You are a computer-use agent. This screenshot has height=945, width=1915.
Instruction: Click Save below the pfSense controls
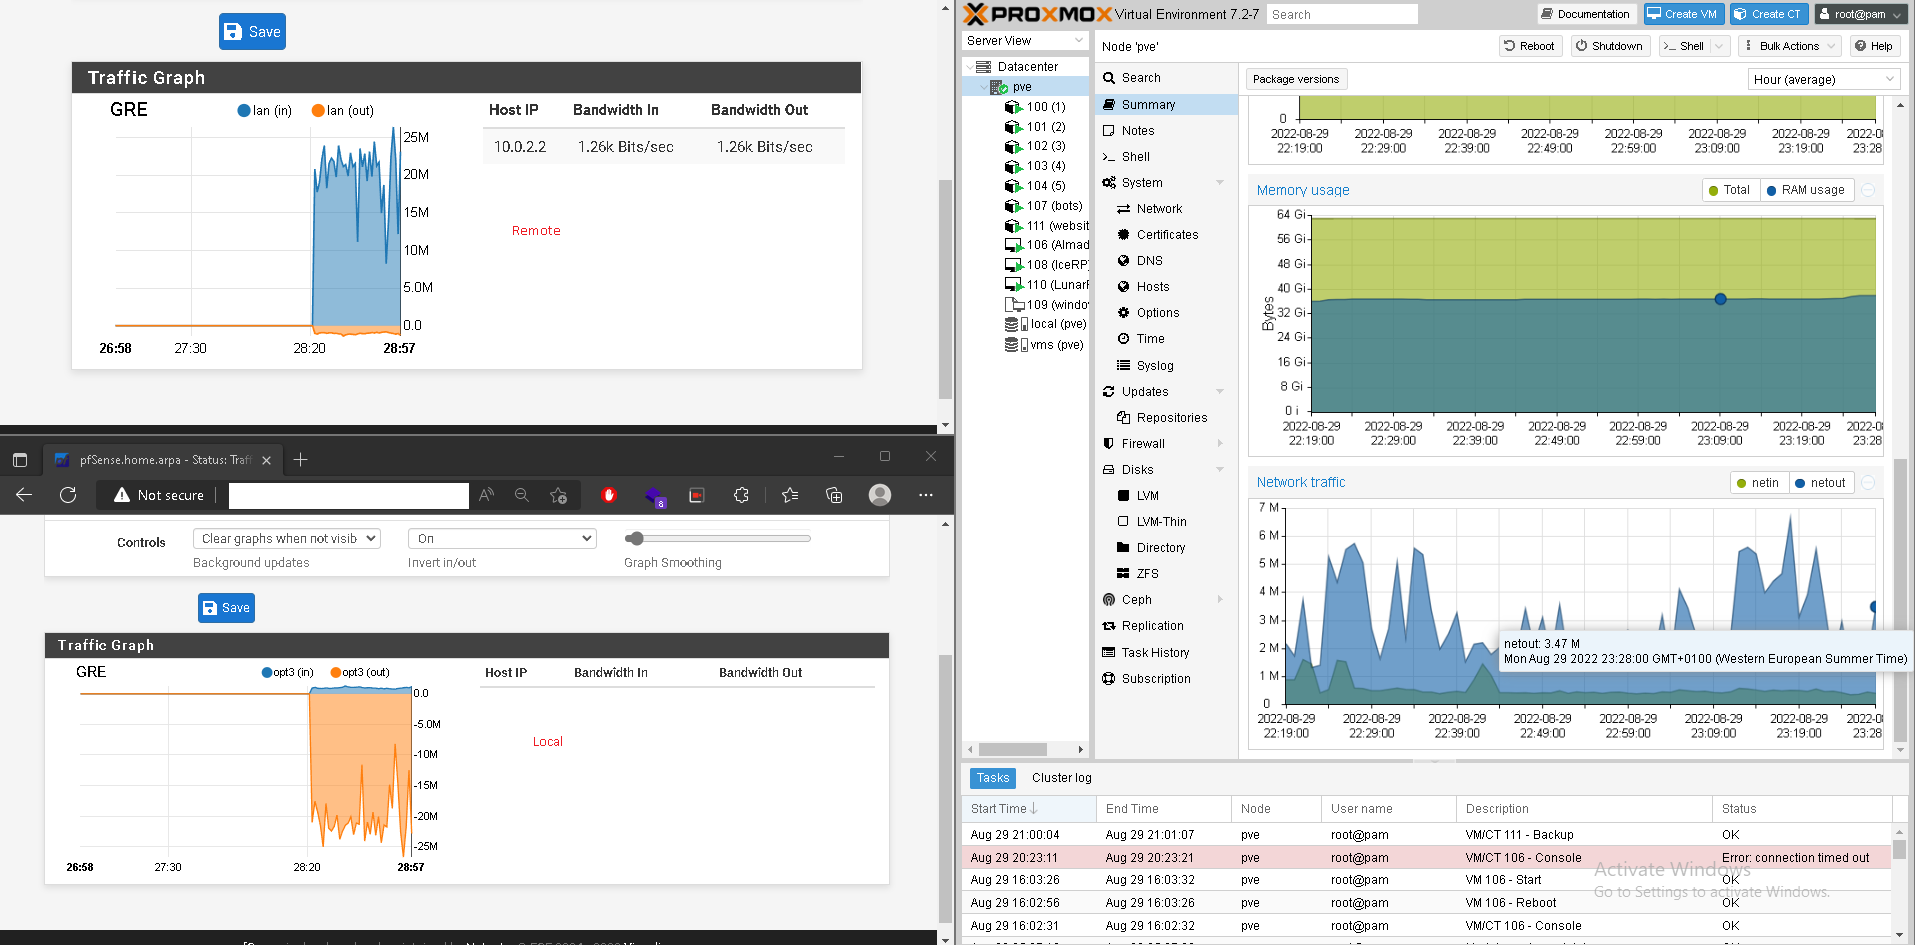pos(226,608)
